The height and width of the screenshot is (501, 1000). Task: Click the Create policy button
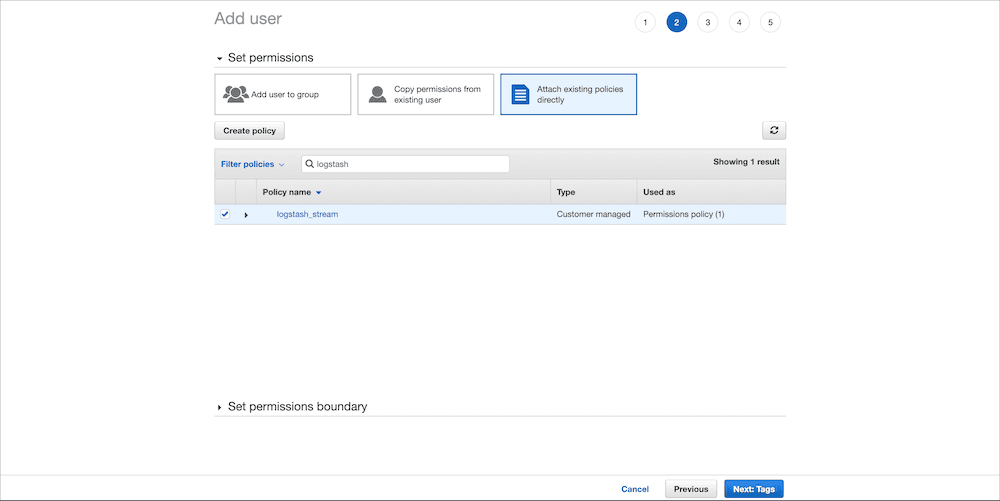[x=249, y=131]
